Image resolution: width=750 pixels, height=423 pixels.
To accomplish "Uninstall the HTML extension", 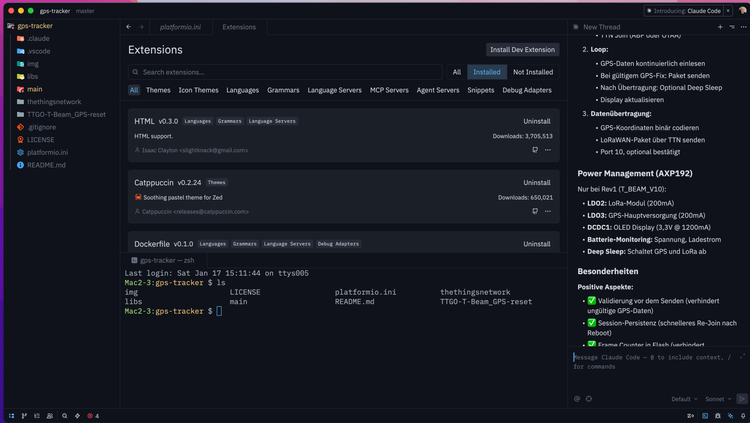I will tap(537, 121).
